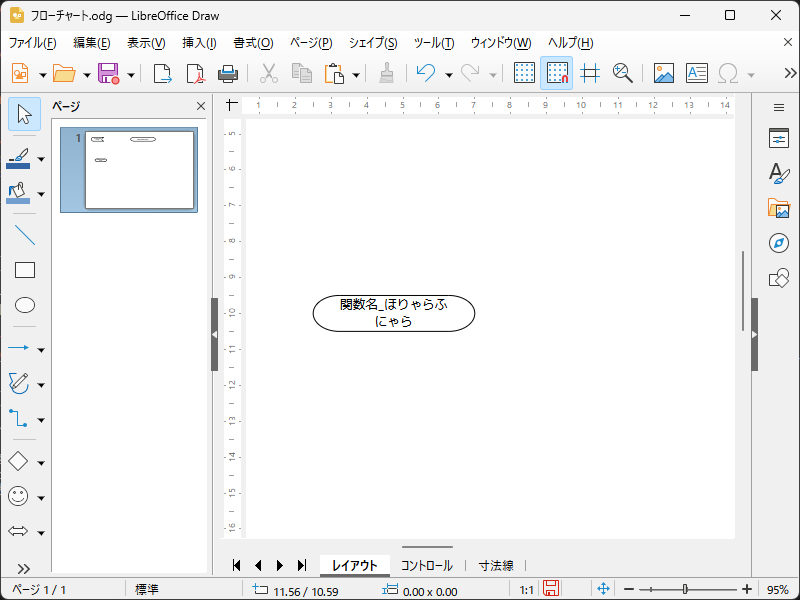Open Zoom & Pan tool

click(x=622, y=73)
